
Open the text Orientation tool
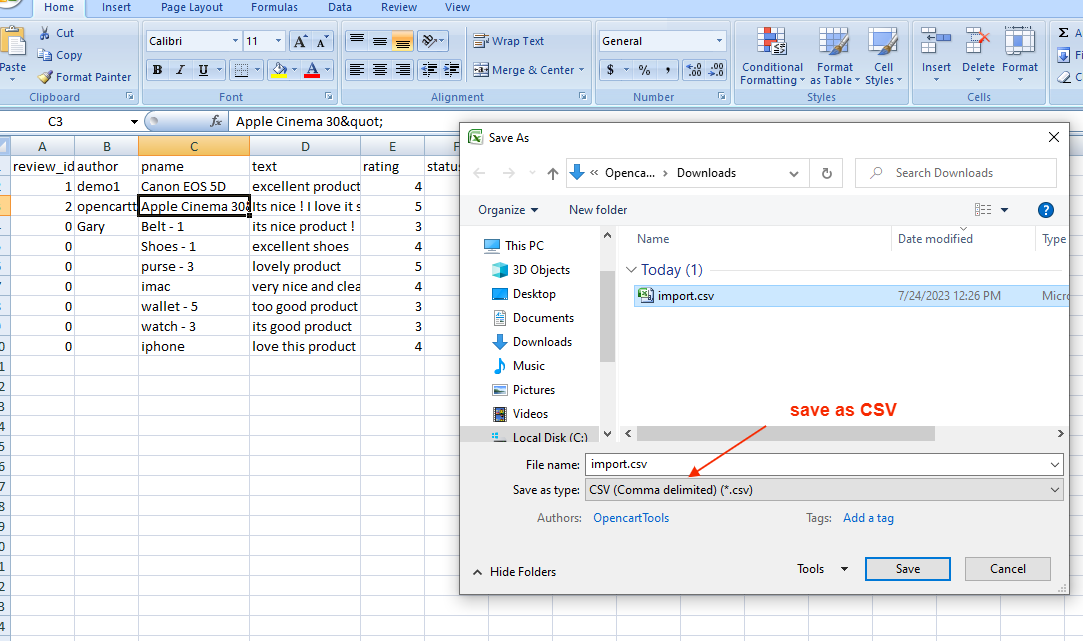tap(428, 41)
